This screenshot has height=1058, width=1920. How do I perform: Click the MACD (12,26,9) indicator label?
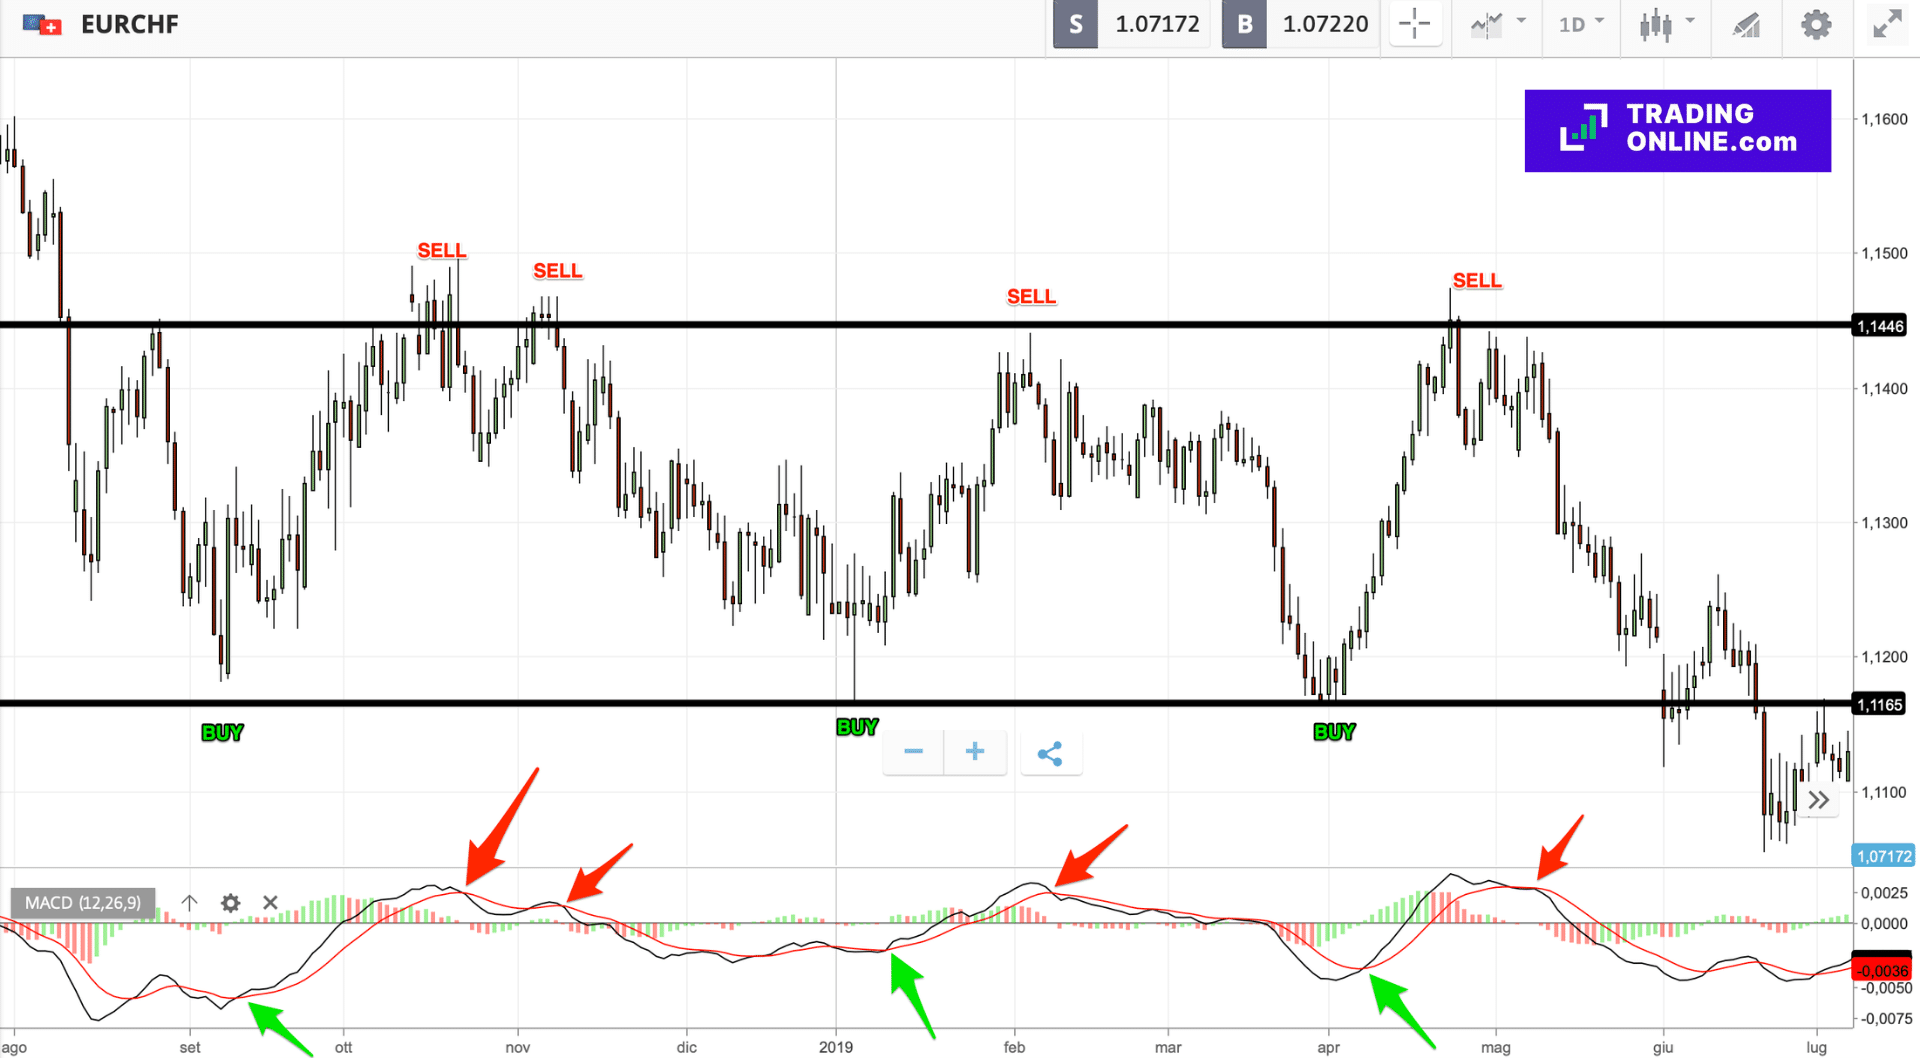(83, 903)
